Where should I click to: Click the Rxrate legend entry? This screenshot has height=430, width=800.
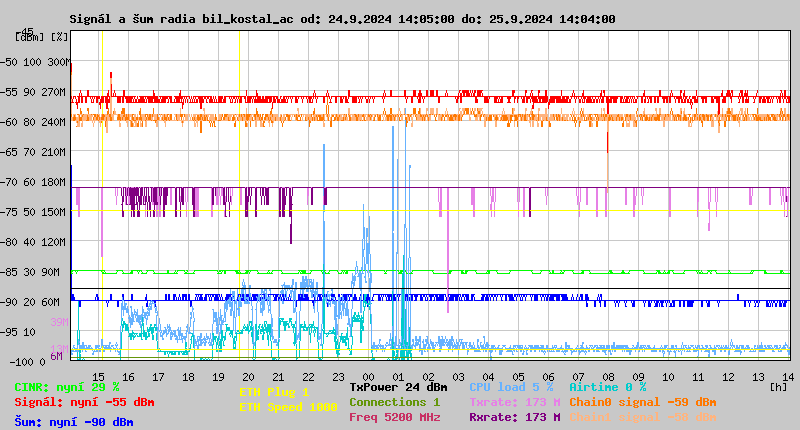(x=514, y=417)
